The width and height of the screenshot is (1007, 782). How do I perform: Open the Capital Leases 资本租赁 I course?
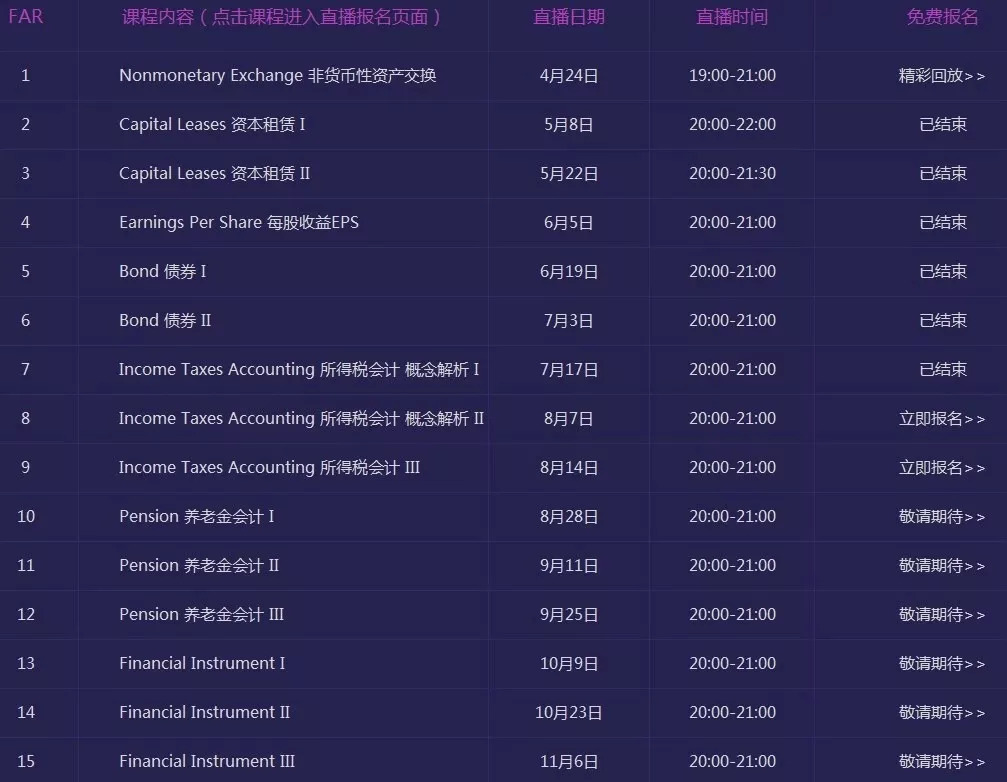pos(214,124)
